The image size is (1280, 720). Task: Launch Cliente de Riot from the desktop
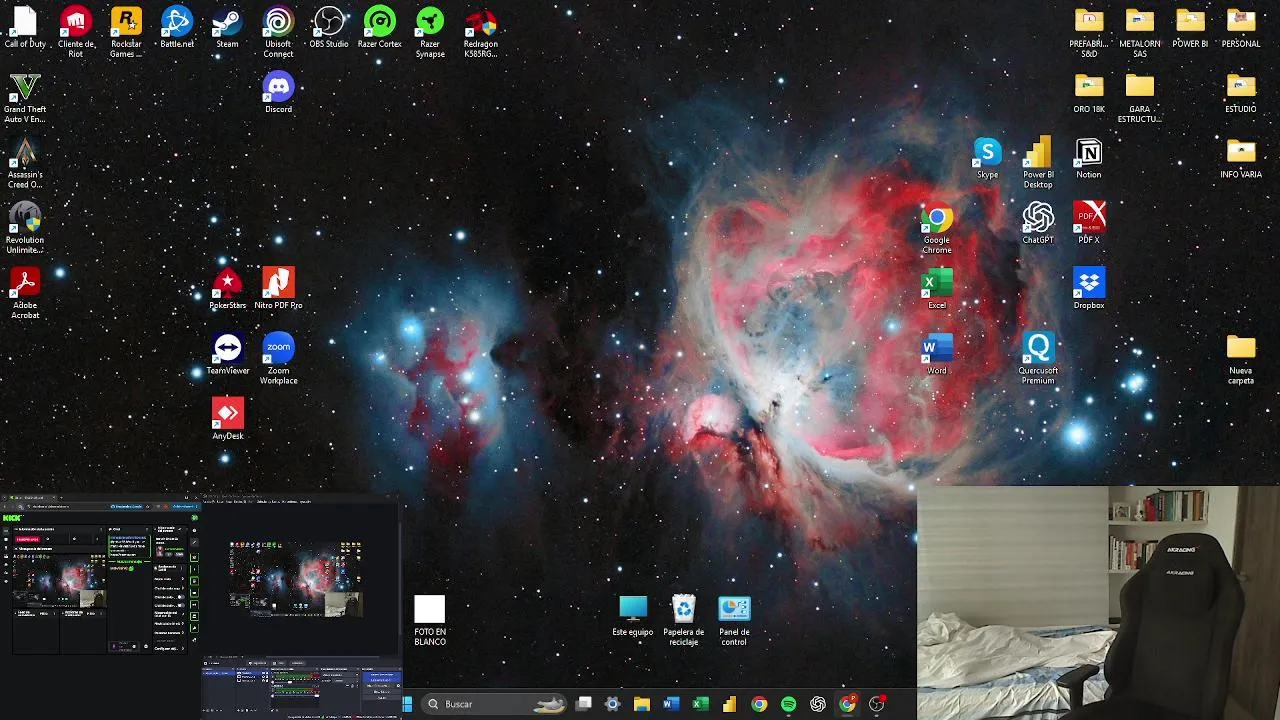pyautogui.click(x=76, y=32)
